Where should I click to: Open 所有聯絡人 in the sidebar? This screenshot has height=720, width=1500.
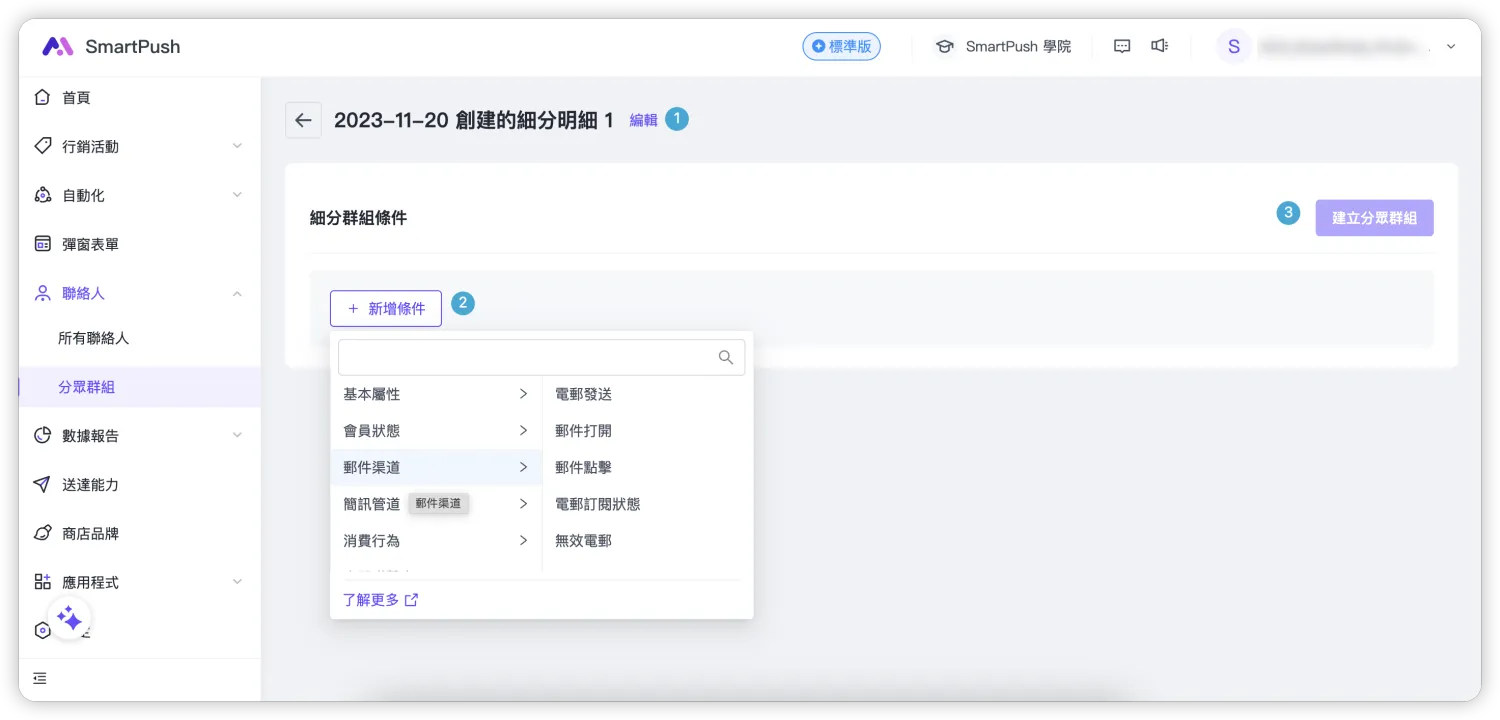[x=93, y=338]
